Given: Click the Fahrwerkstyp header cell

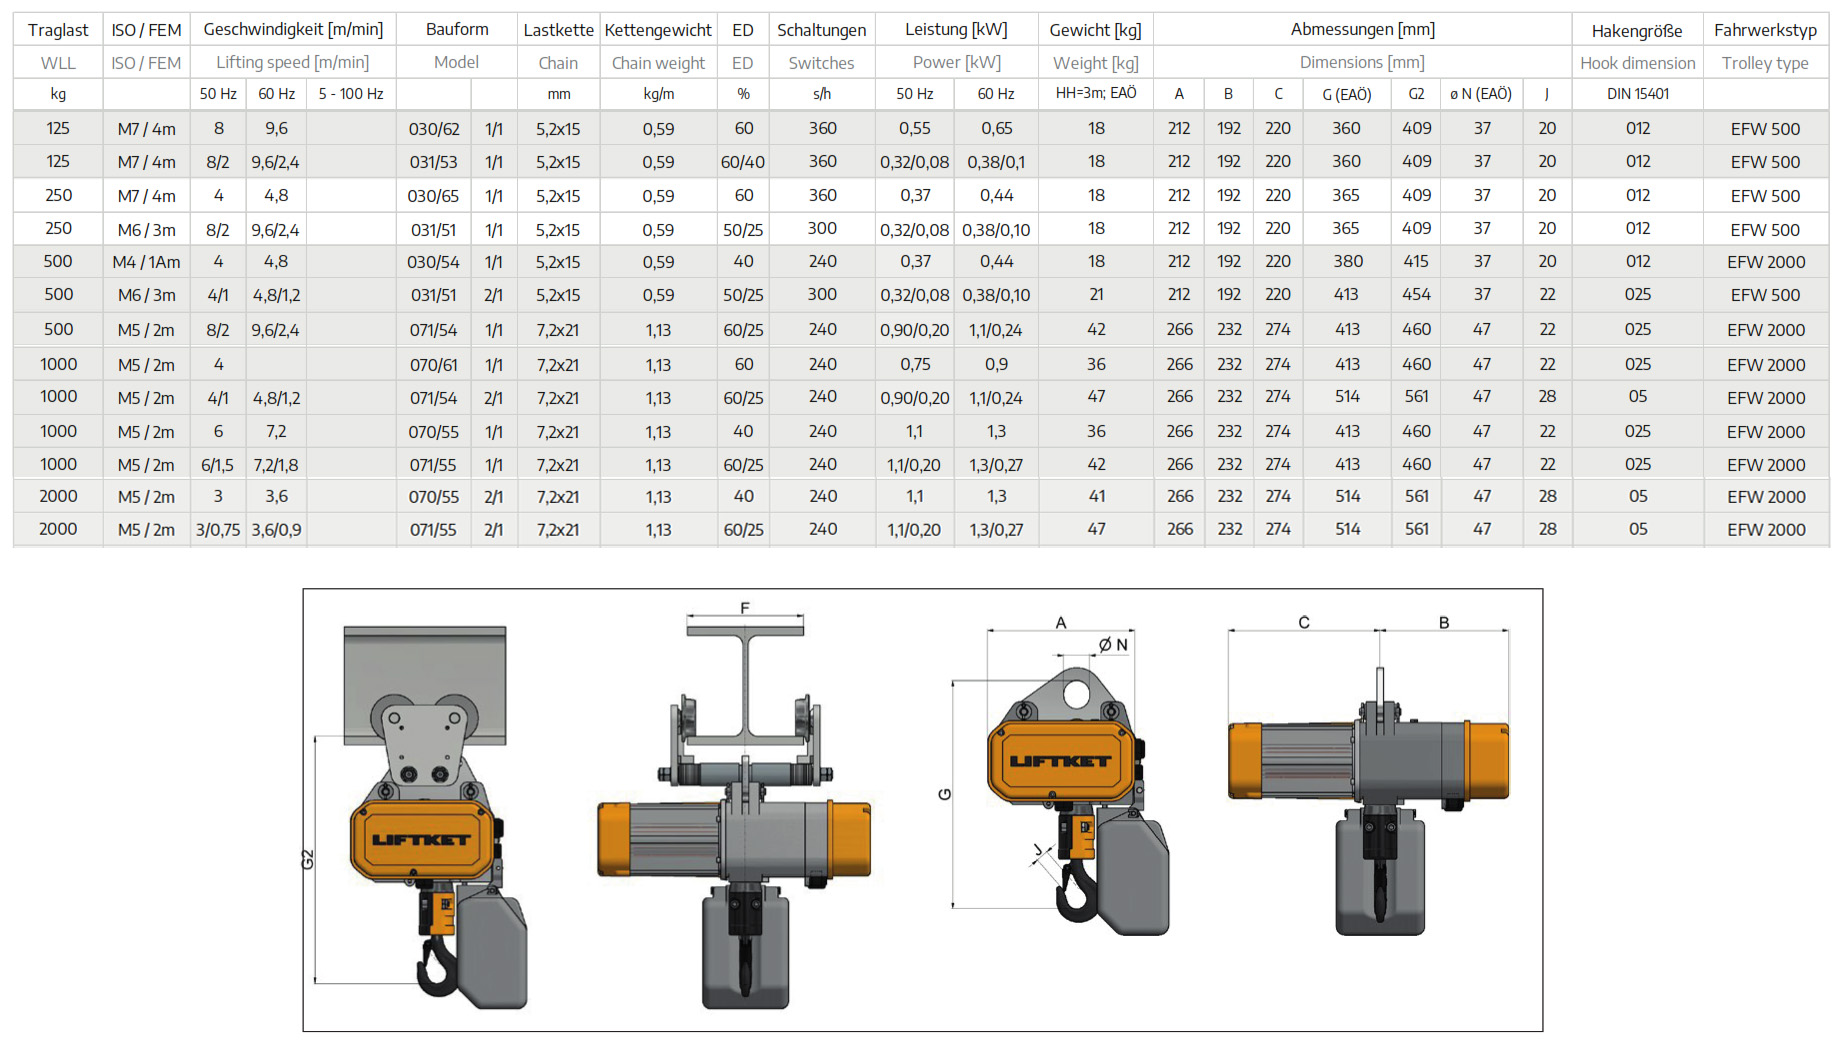Looking at the screenshot, I should [1765, 30].
